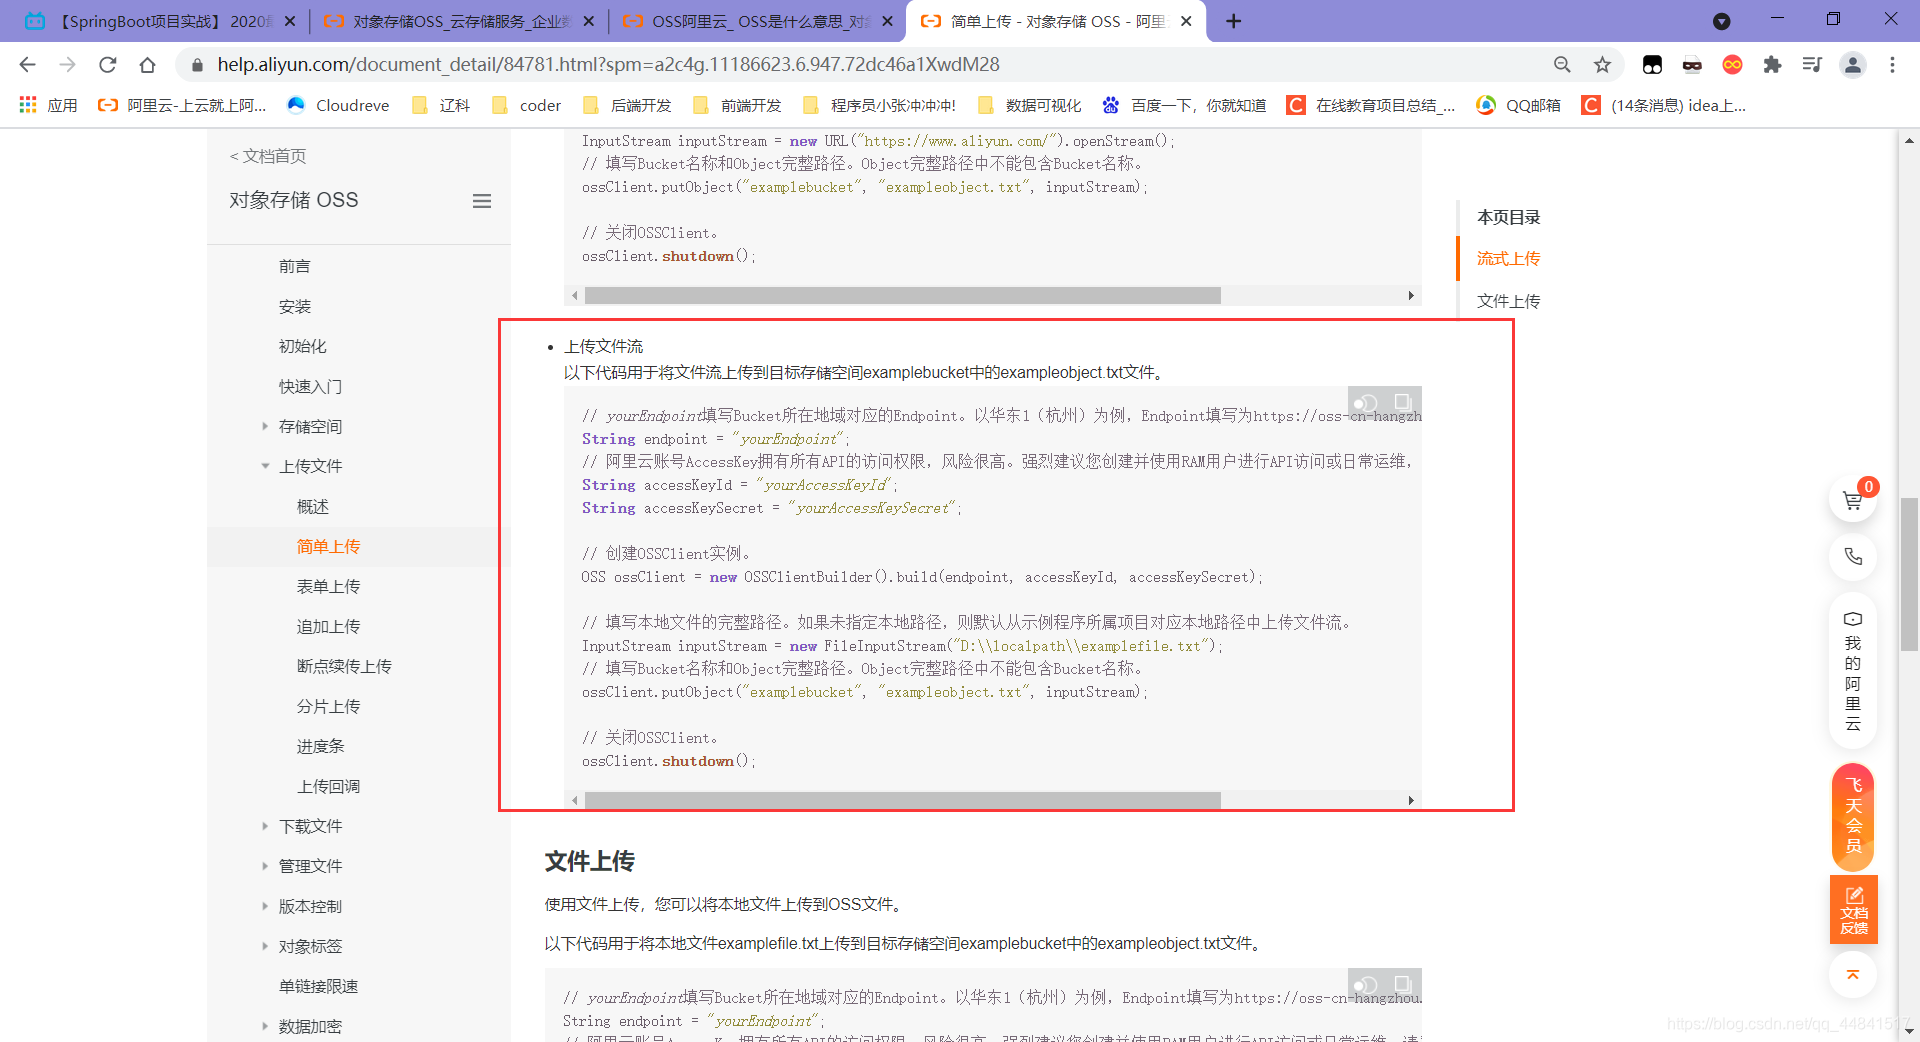Image resolution: width=1920 pixels, height=1042 pixels.
Task: Open the masked-file extension icon
Action: coord(1692,65)
